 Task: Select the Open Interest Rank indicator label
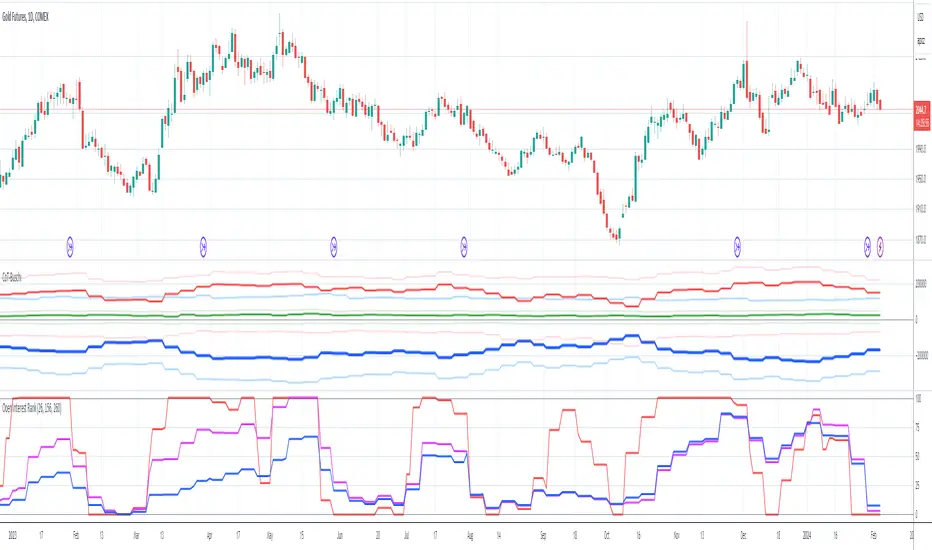[32, 408]
